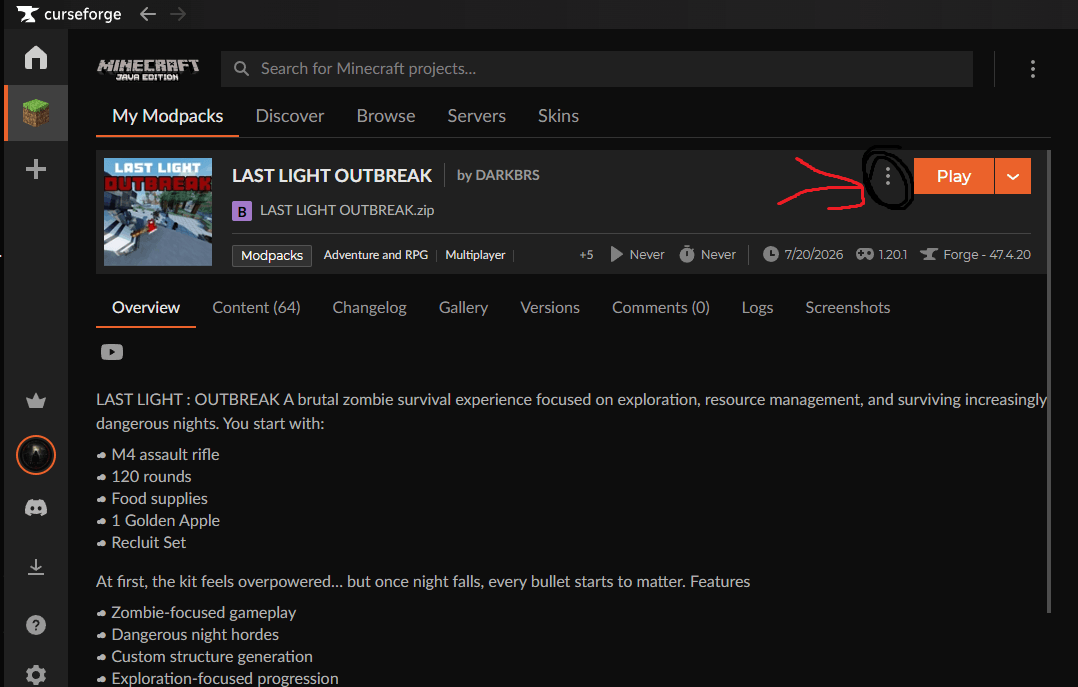Add a new game with plus icon
This screenshot has height=687, width=1078.
point(36,169)
